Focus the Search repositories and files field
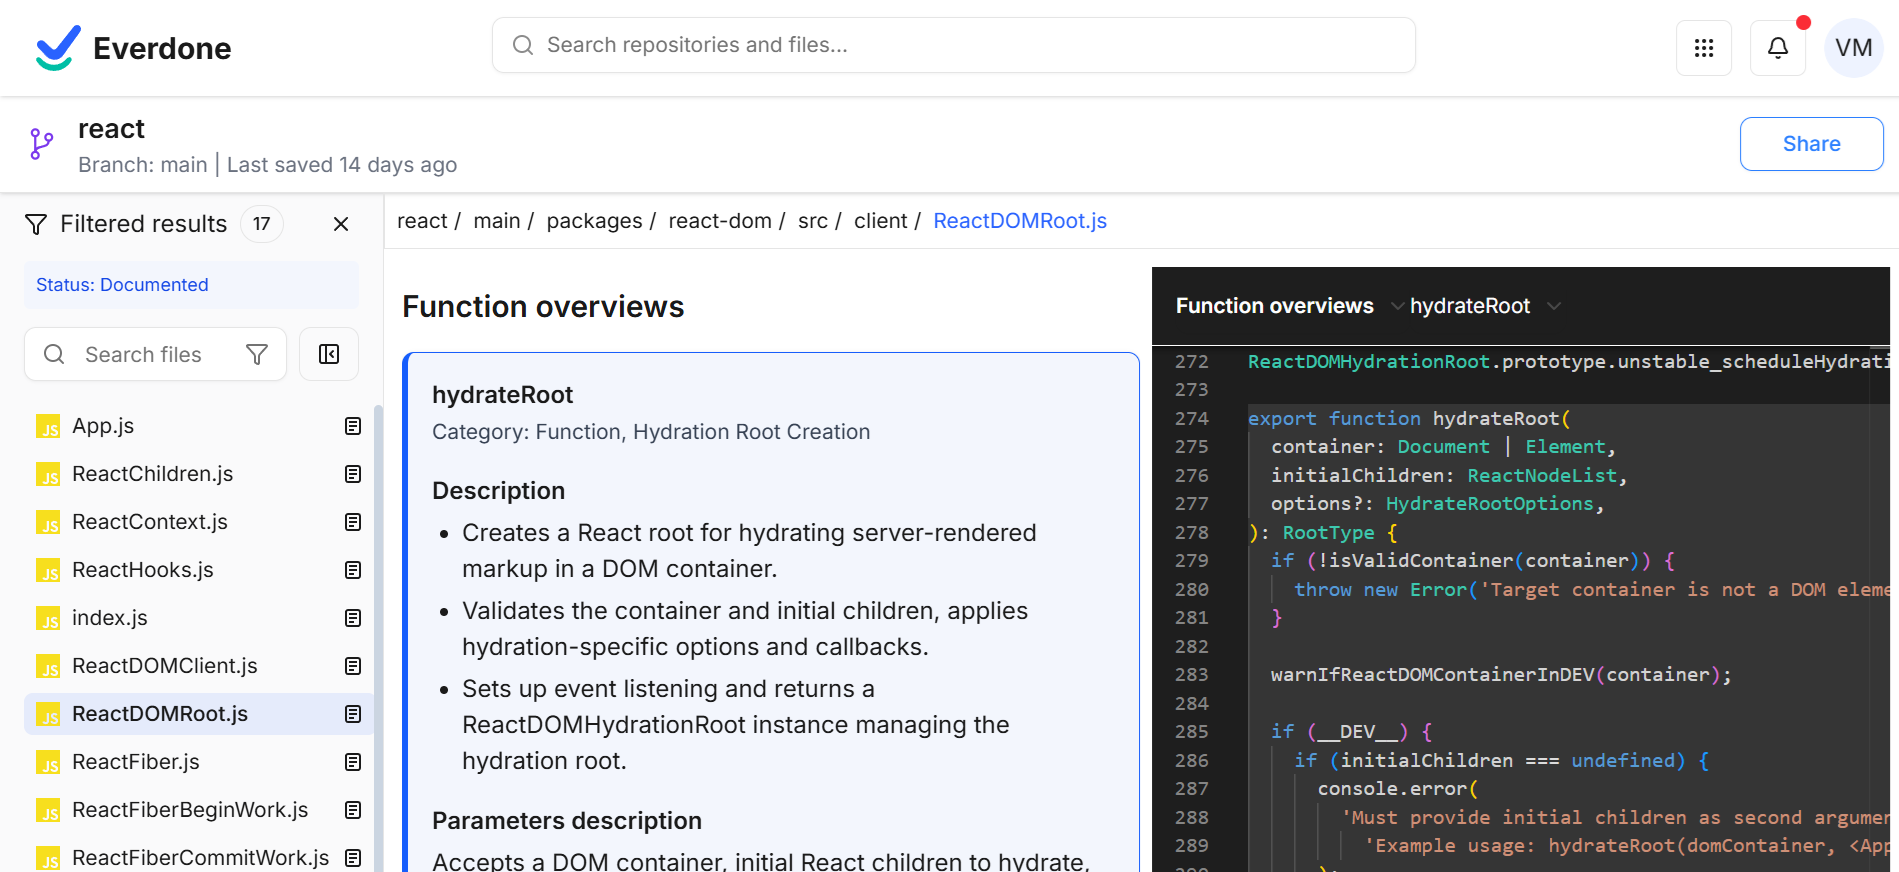The image size is (1899, 872). point(953,45)
